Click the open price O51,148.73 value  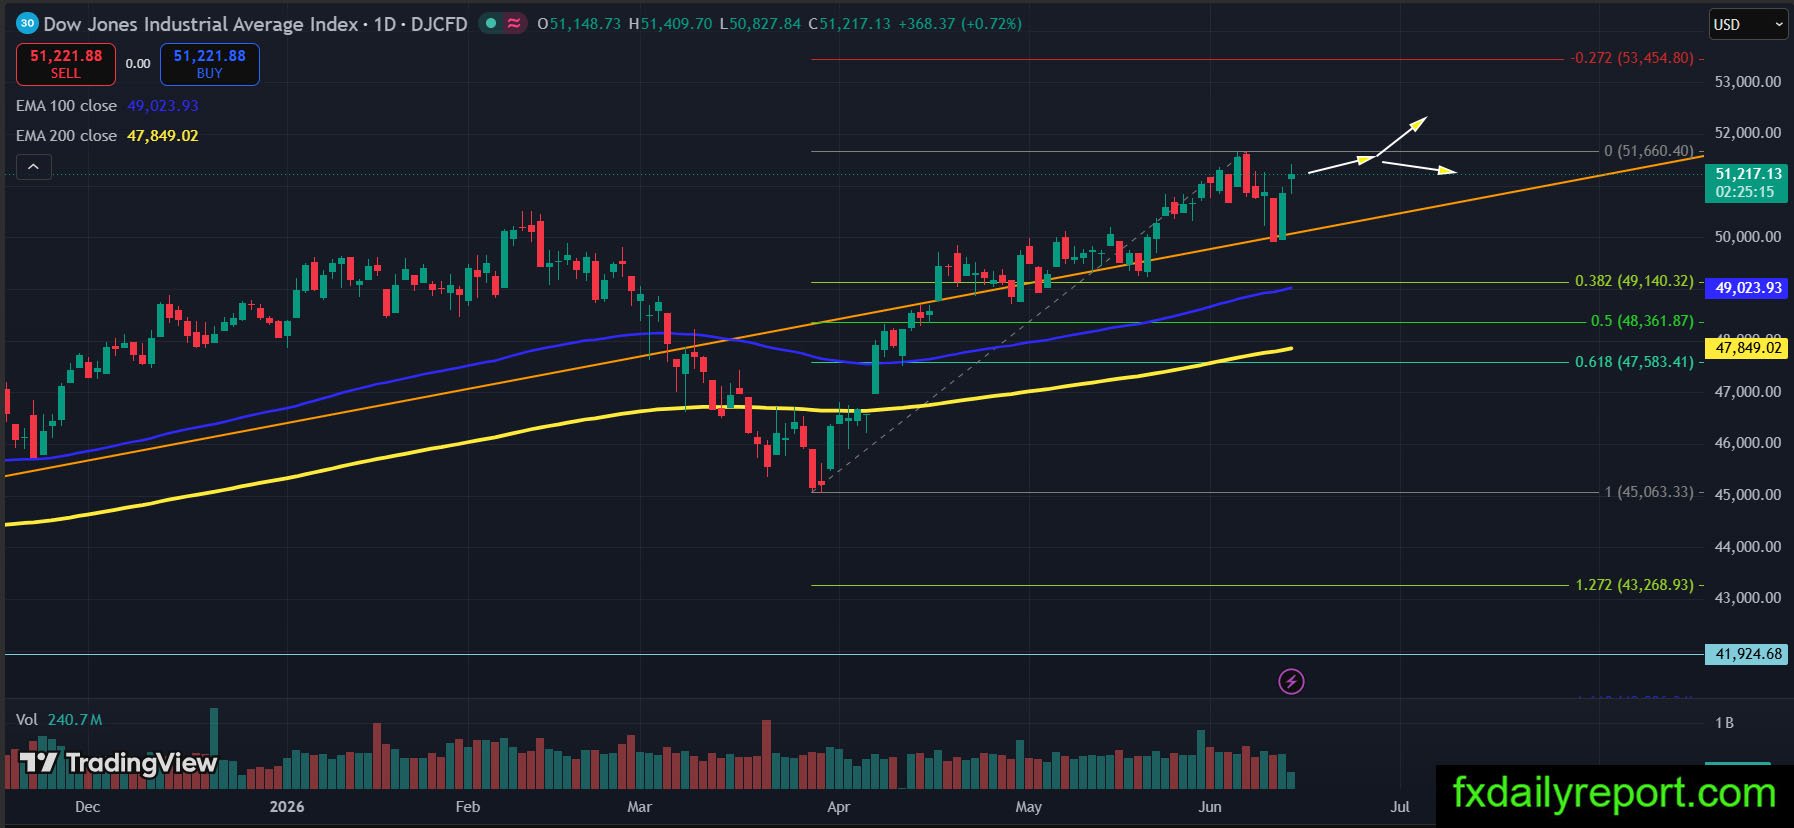579,24
